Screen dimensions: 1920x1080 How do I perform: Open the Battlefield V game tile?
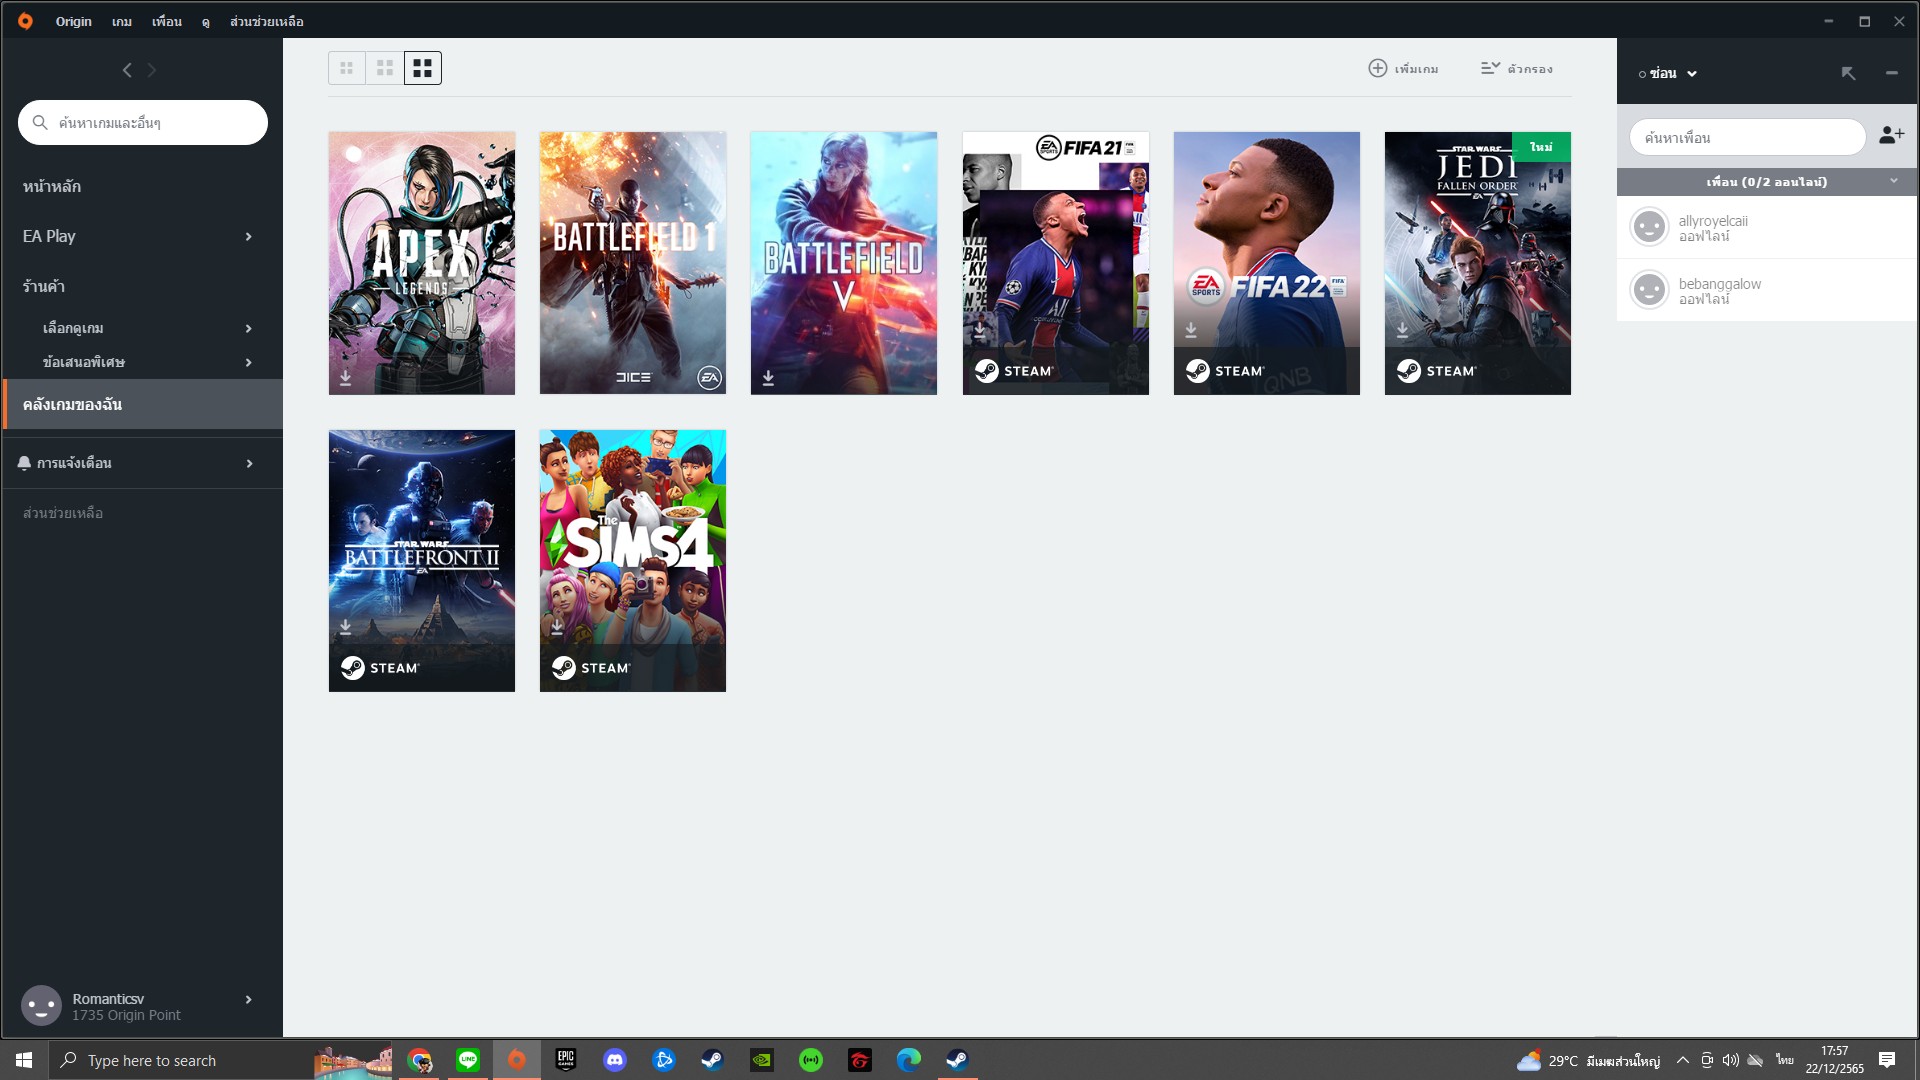coord(844,263)
